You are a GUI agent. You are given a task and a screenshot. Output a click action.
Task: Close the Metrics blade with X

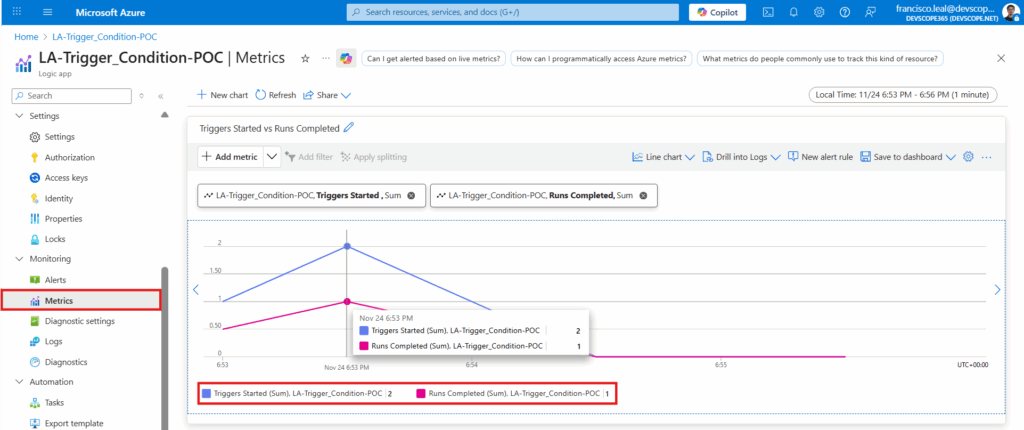tap(1000, 58)
